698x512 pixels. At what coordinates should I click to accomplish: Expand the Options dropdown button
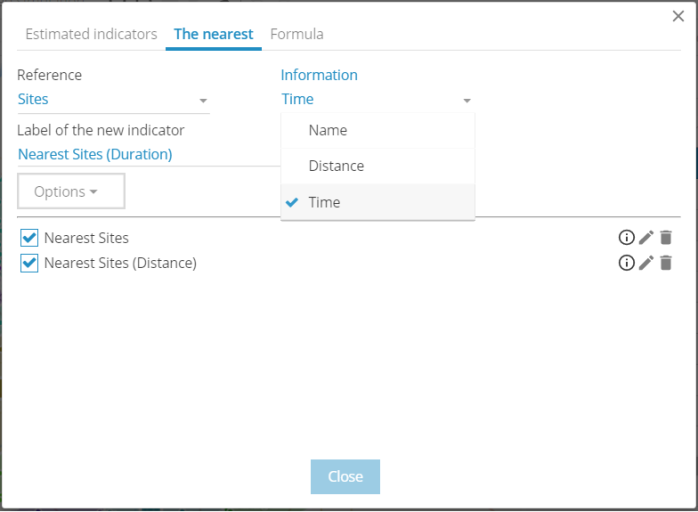71,191
